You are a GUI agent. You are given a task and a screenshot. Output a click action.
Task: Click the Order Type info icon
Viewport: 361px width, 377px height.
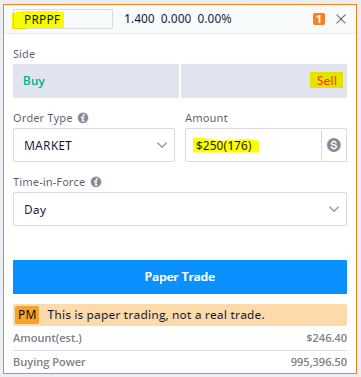(x=83, y=118)
